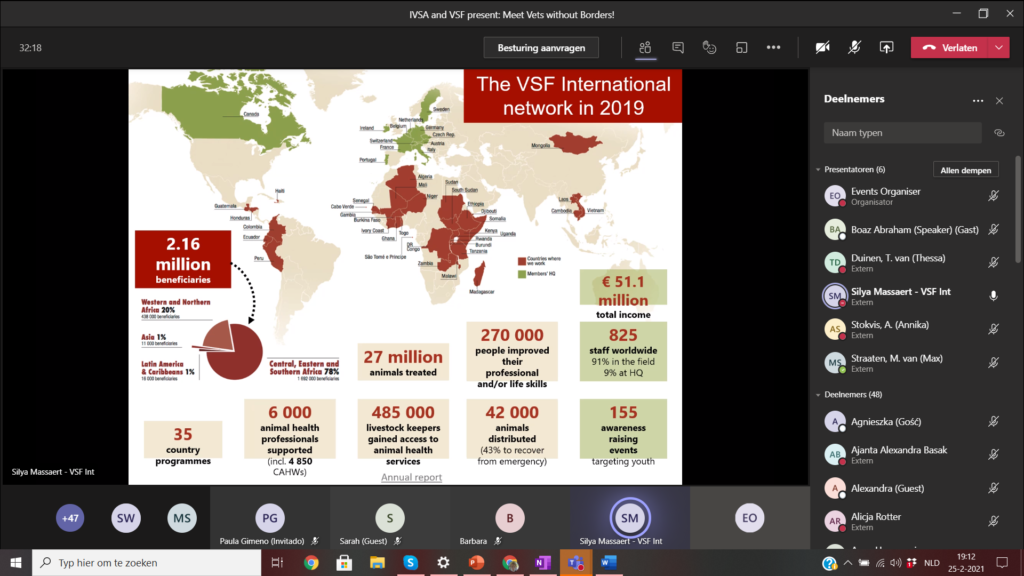The height and width of the screenshot is (576, 1024).
Task: Unmute the microphone in meeting toolbar
Action: point(855,47)
